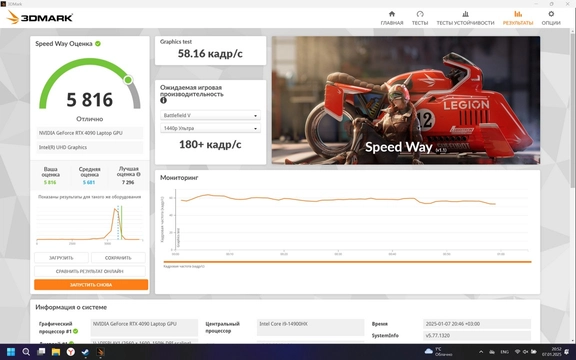Click the Загрузить button
Image resolution: width=576 pixels, height=360 pixels.
click(x=61, y=258)
